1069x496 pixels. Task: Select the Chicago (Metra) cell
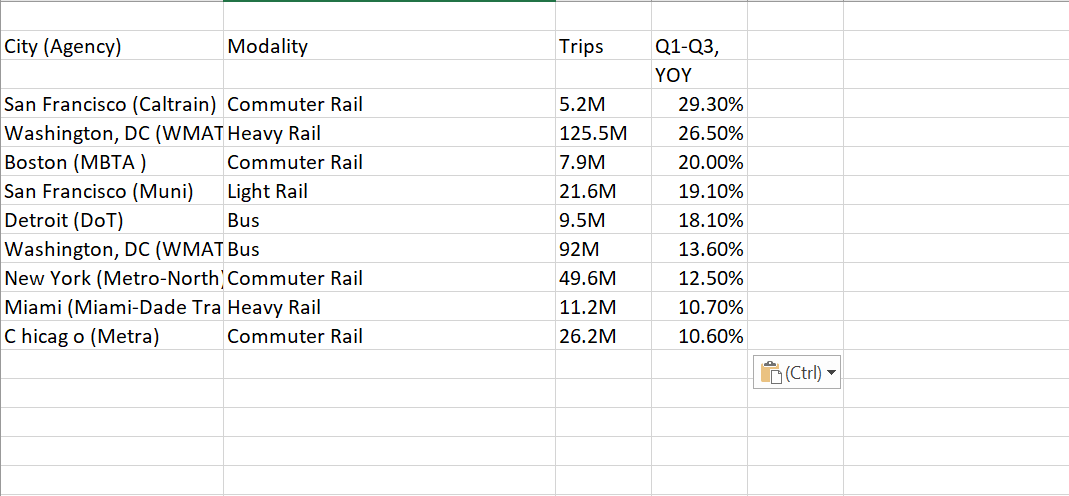(82, 336)
